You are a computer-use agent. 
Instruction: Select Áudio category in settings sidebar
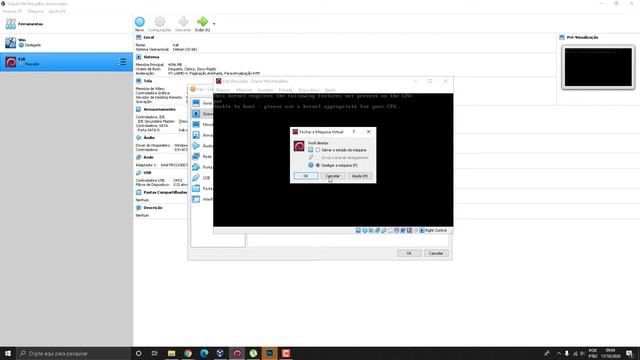[202, 146]
